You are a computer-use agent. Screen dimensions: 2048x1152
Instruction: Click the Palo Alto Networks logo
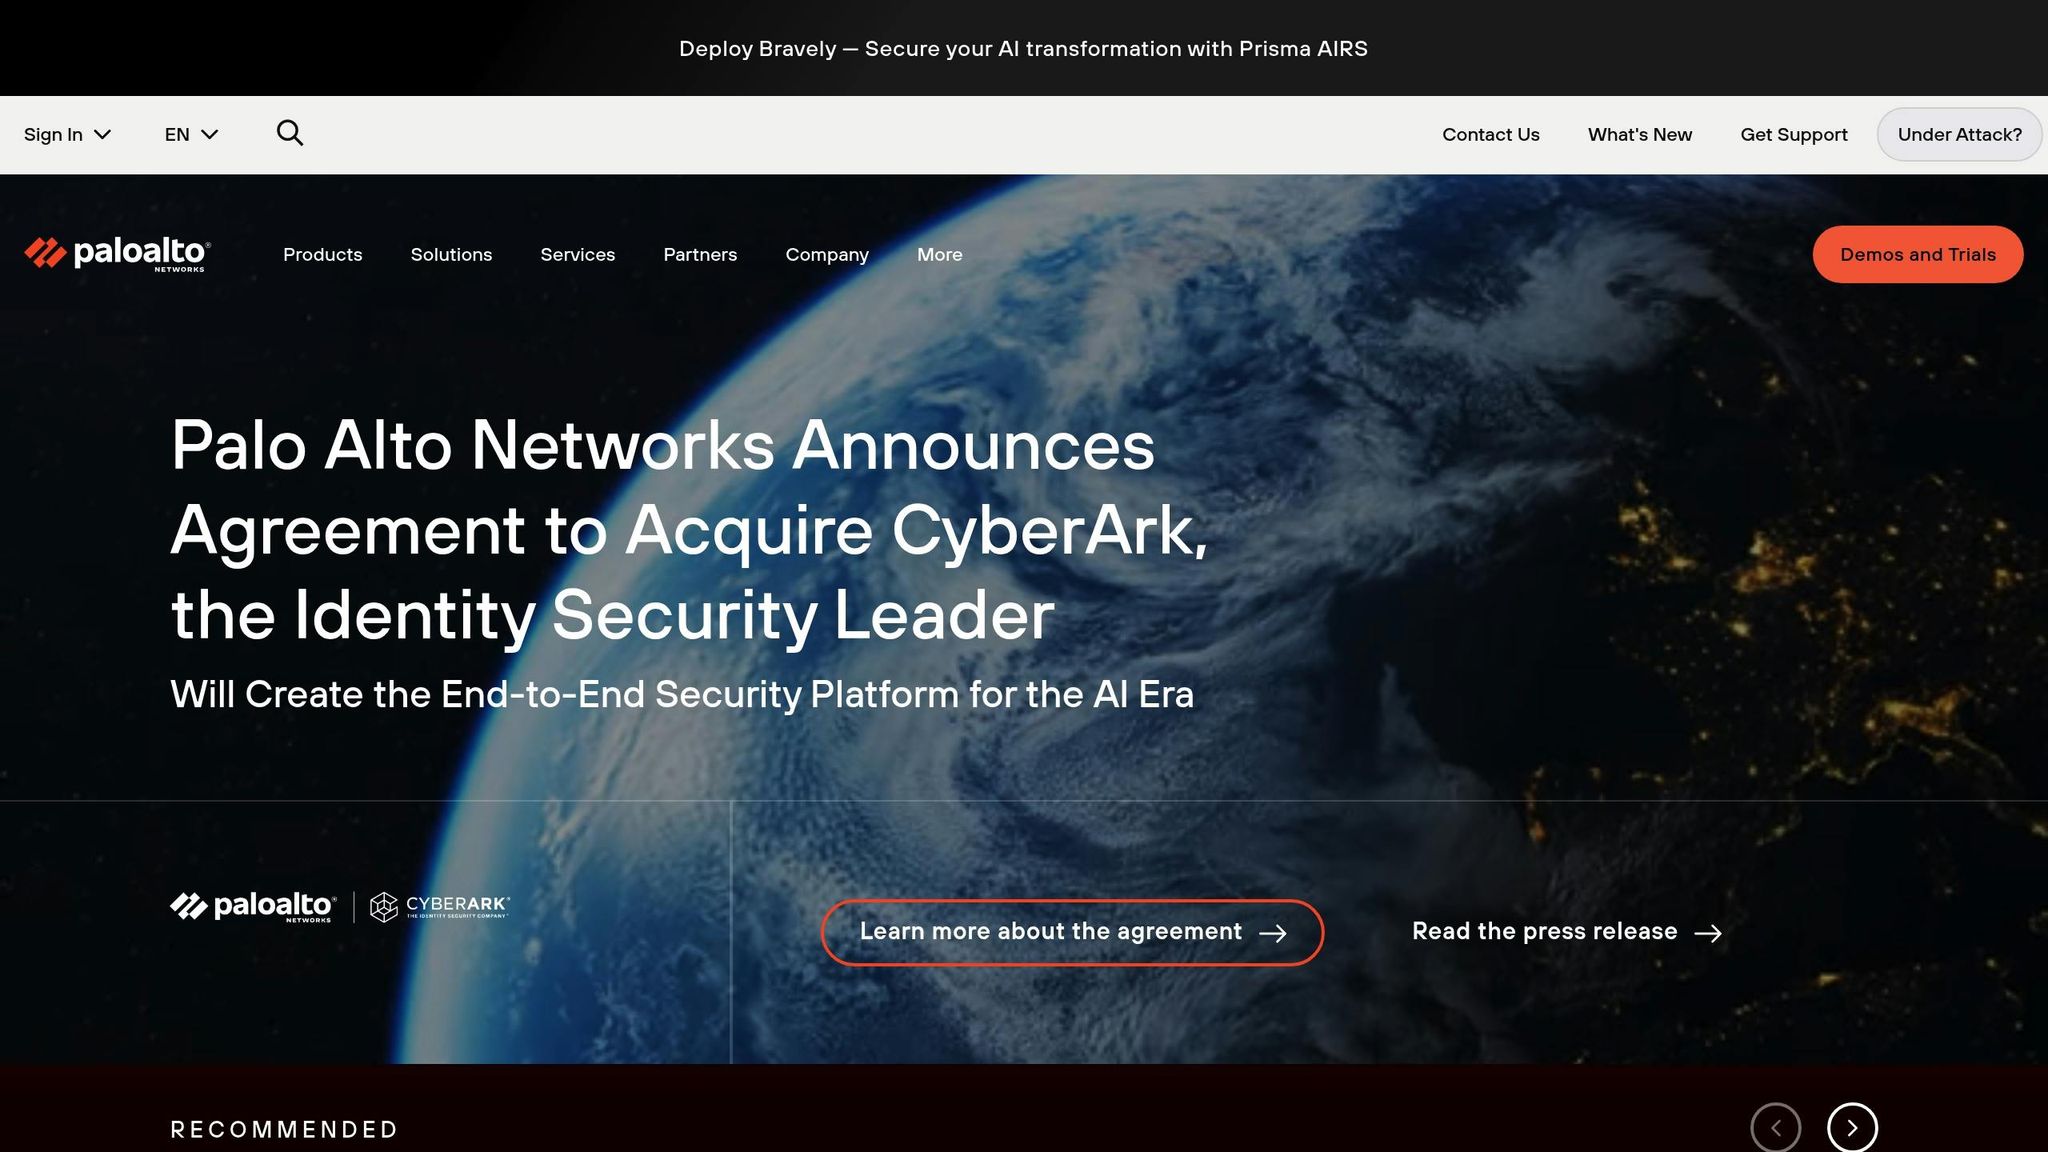[114, 254]
